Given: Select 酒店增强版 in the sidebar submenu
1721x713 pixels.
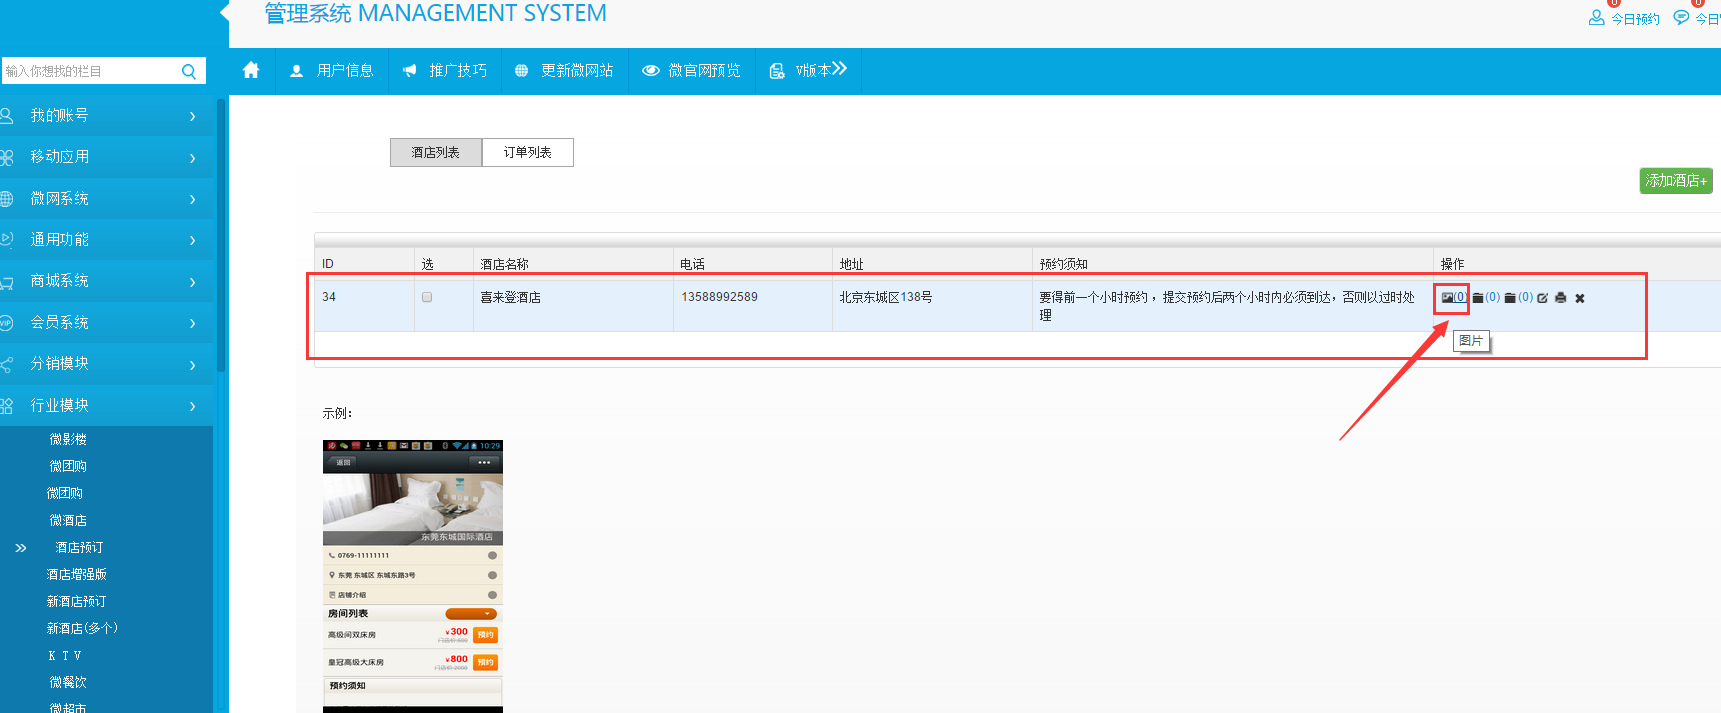Looking at the screenshot, I should [x=76, y=574].
